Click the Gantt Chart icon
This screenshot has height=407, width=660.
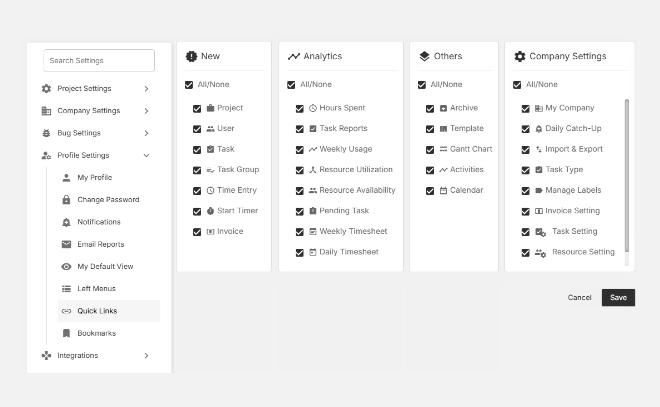443,149
